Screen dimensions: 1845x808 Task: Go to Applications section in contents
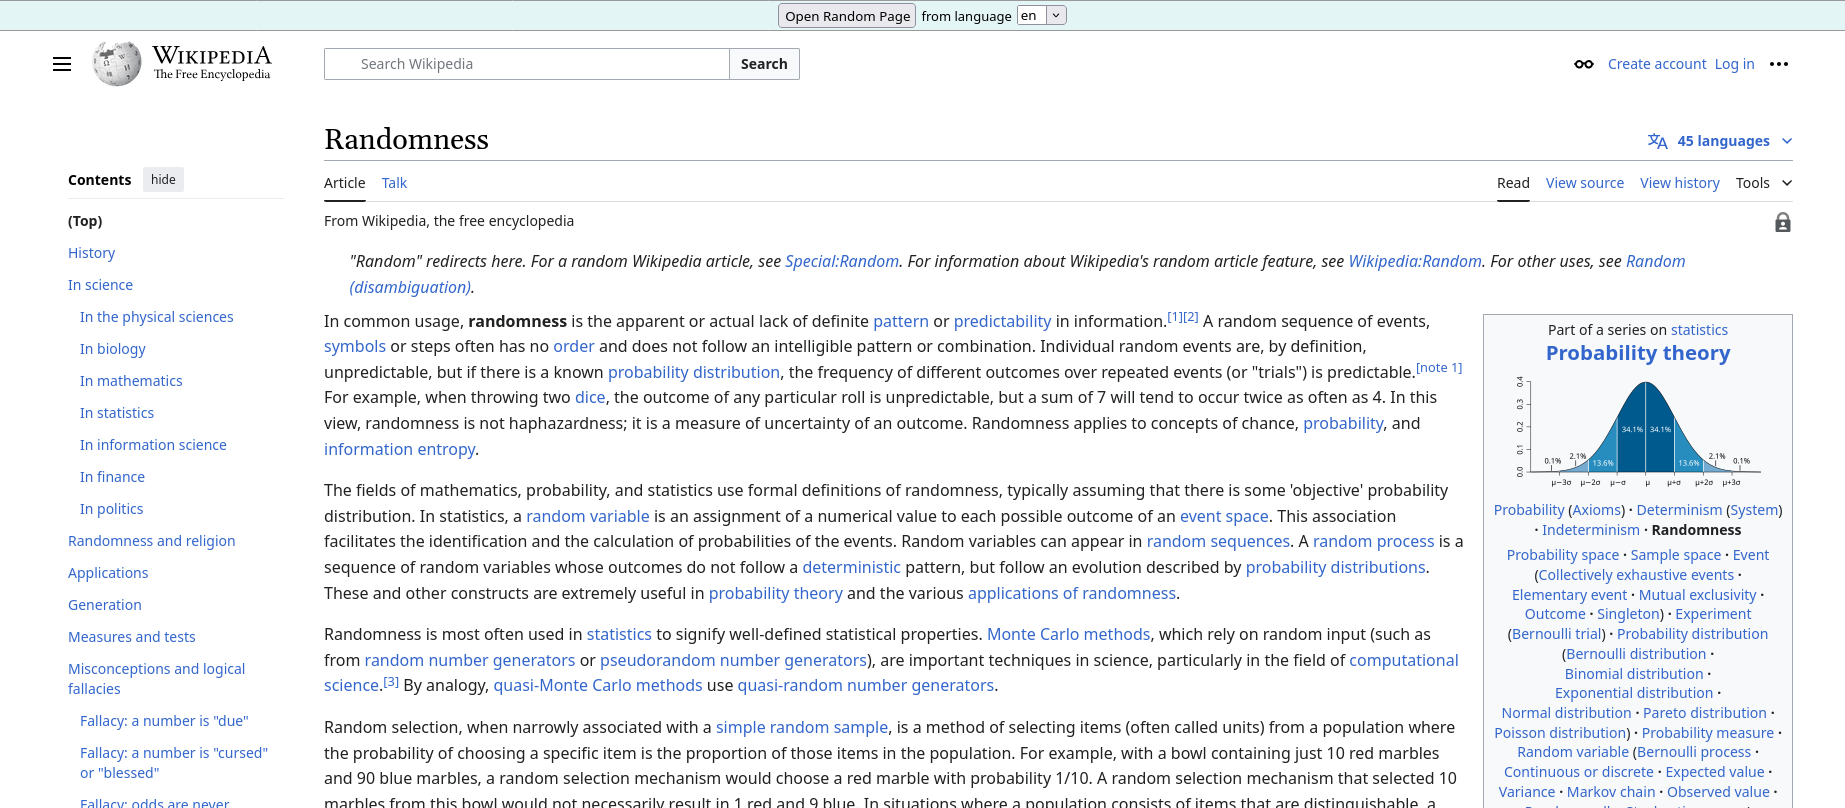coord(108,573)
